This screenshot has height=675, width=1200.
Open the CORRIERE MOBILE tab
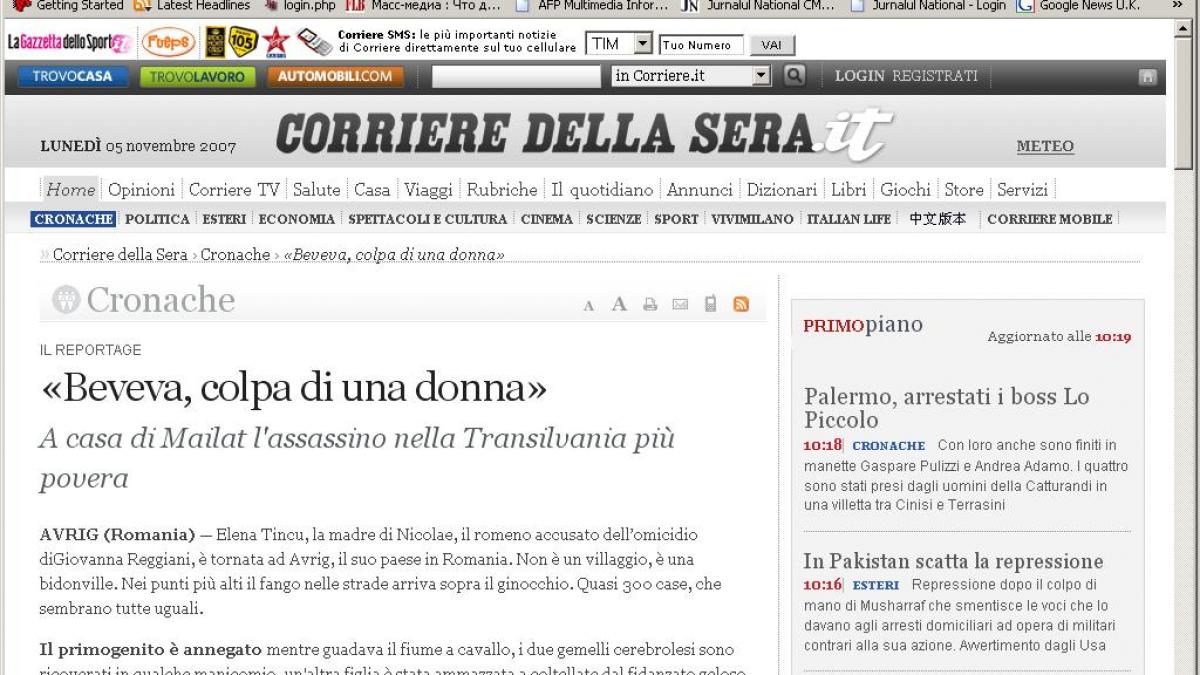[1049, 219]
